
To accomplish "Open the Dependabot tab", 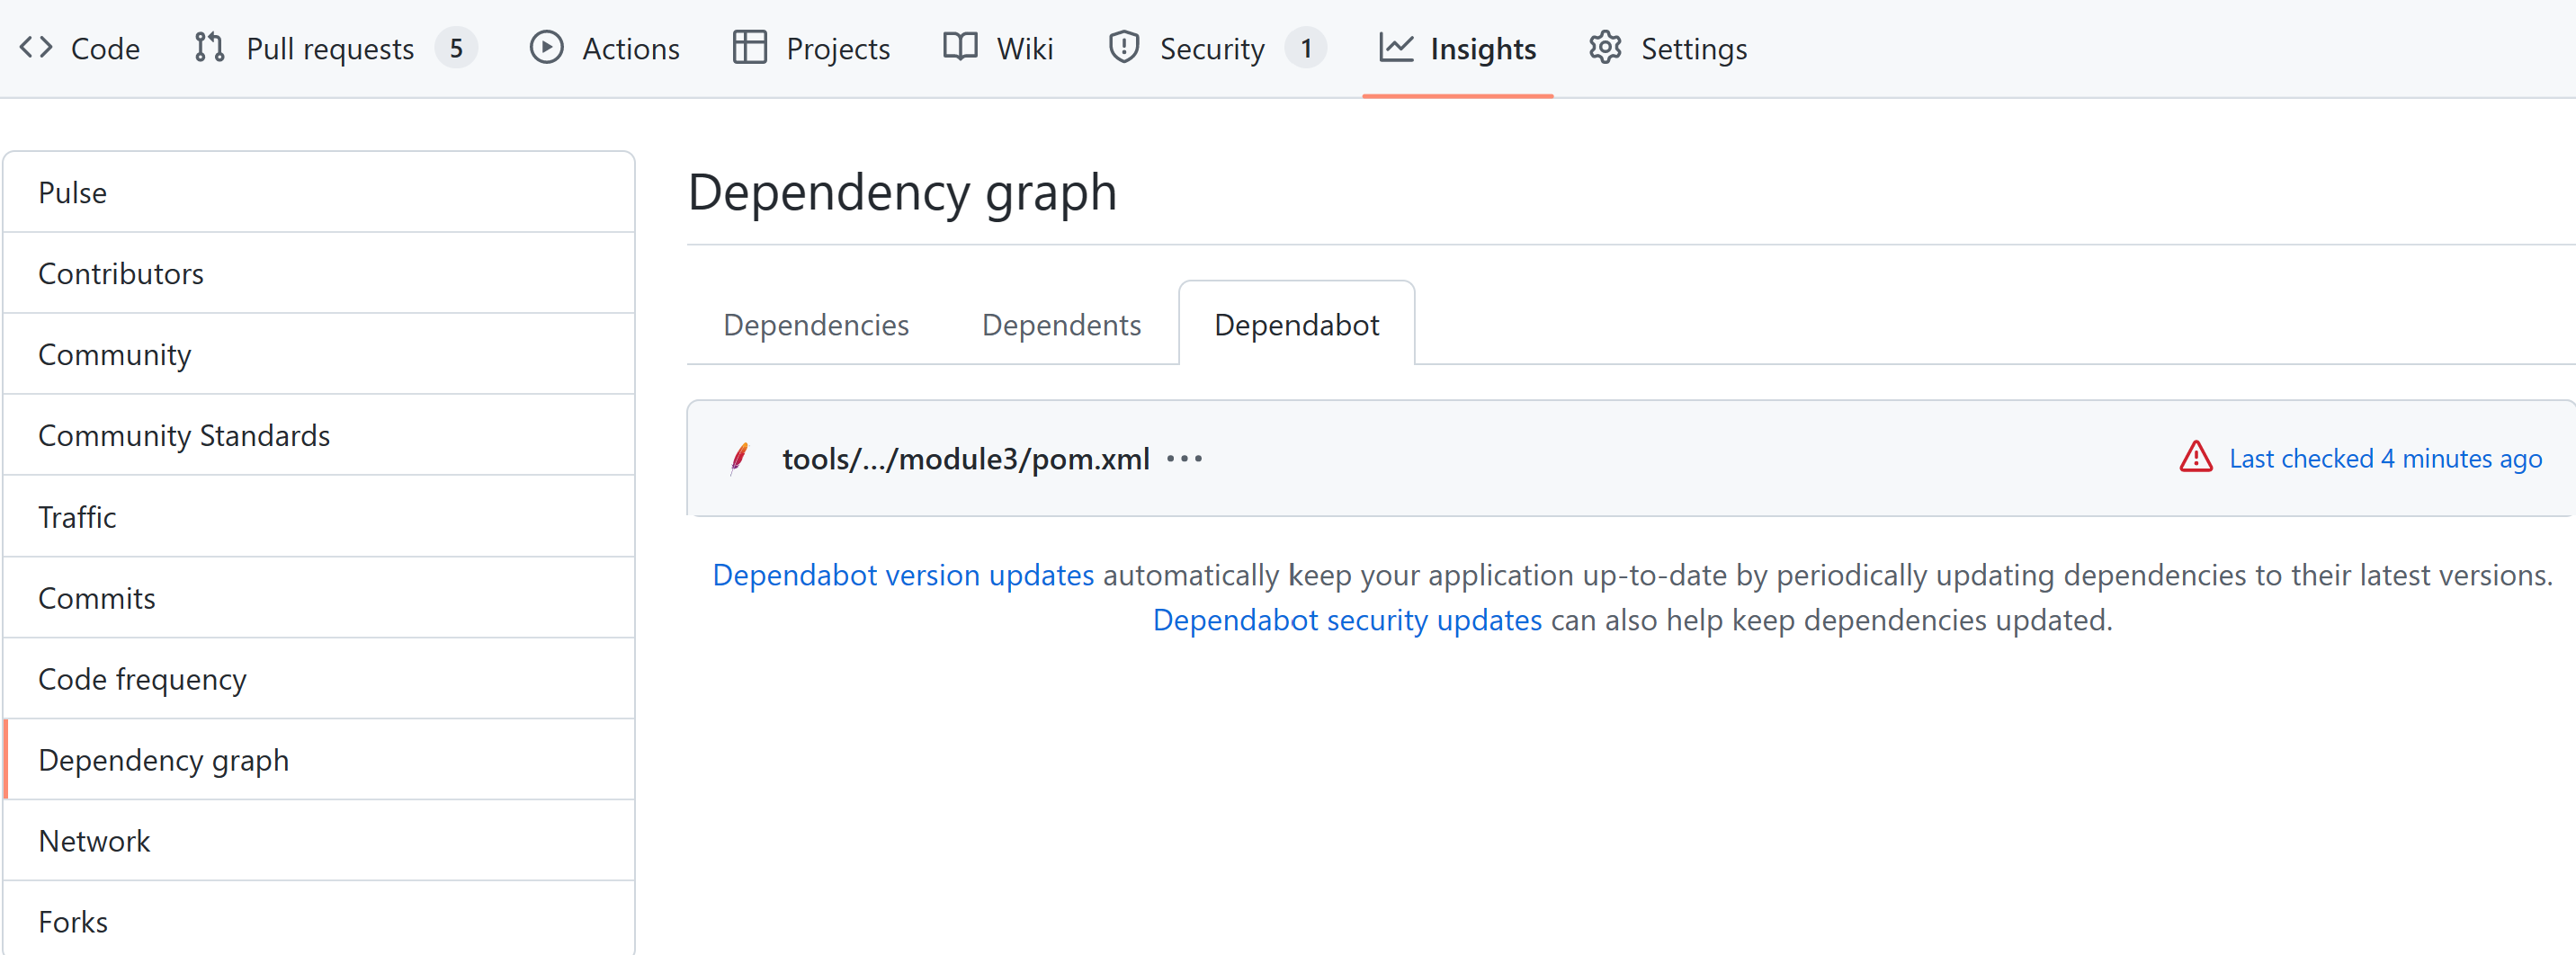I will [1296, 325].
